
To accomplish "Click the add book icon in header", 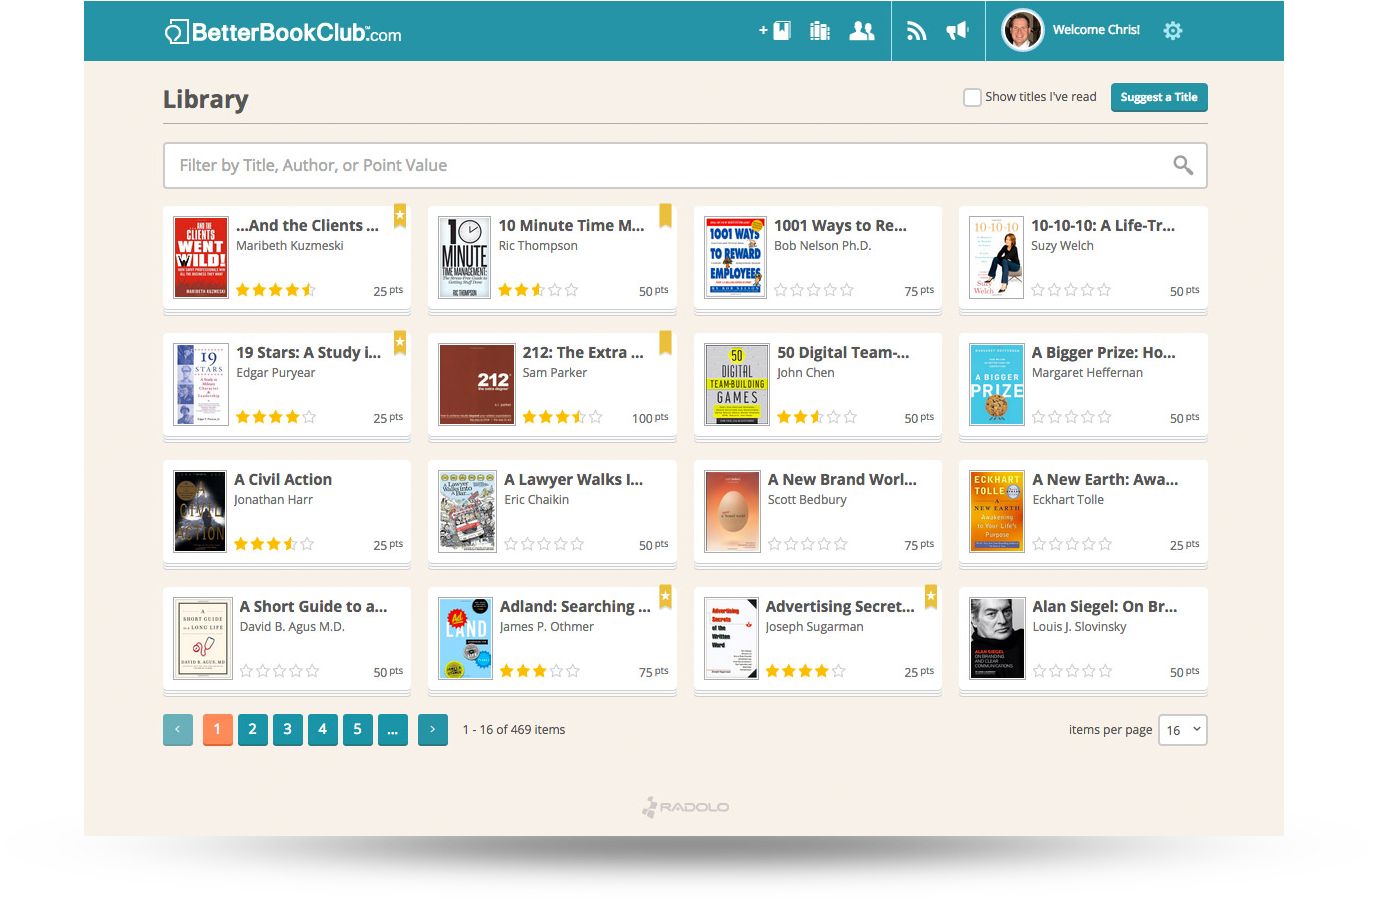I will [775, 31].
